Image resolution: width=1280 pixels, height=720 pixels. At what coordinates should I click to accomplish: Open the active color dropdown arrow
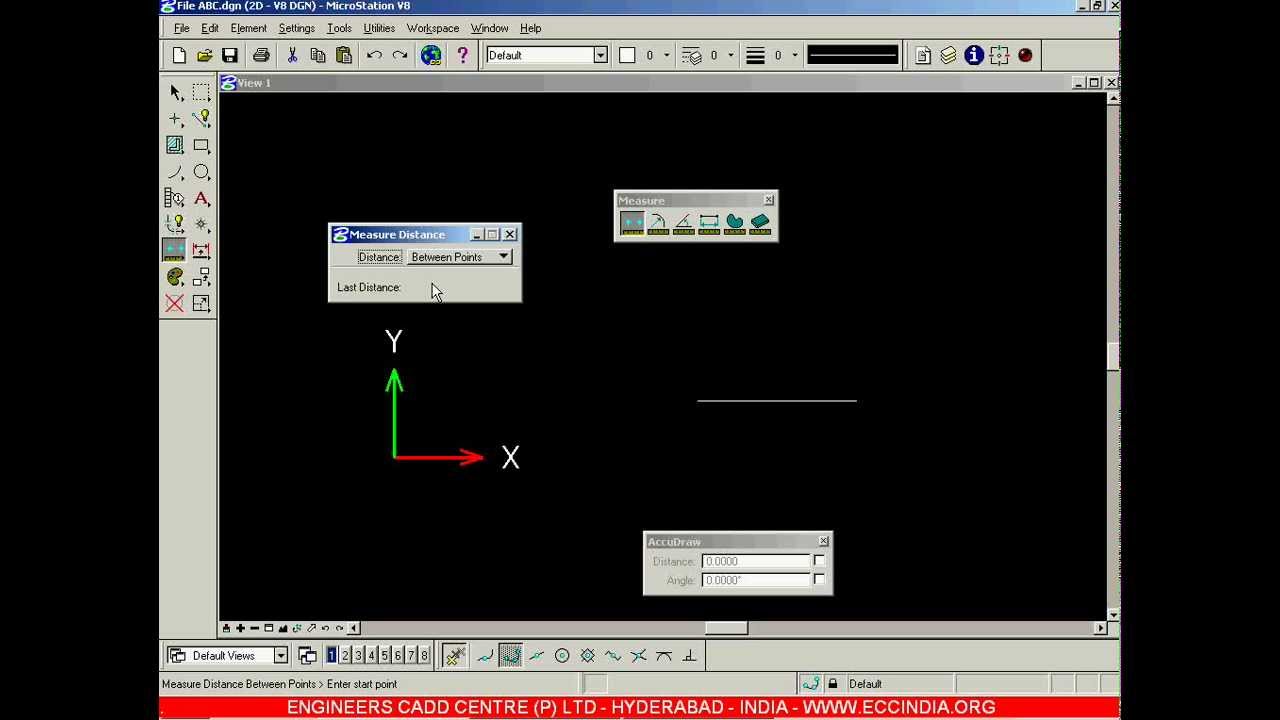click(666, 55)
